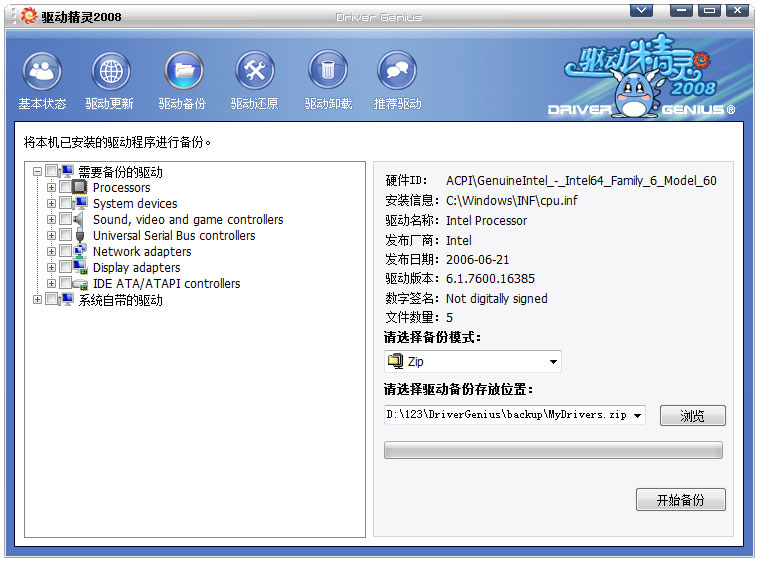Enable the 系统自带的驱动 checkbox

coord(52,300)
